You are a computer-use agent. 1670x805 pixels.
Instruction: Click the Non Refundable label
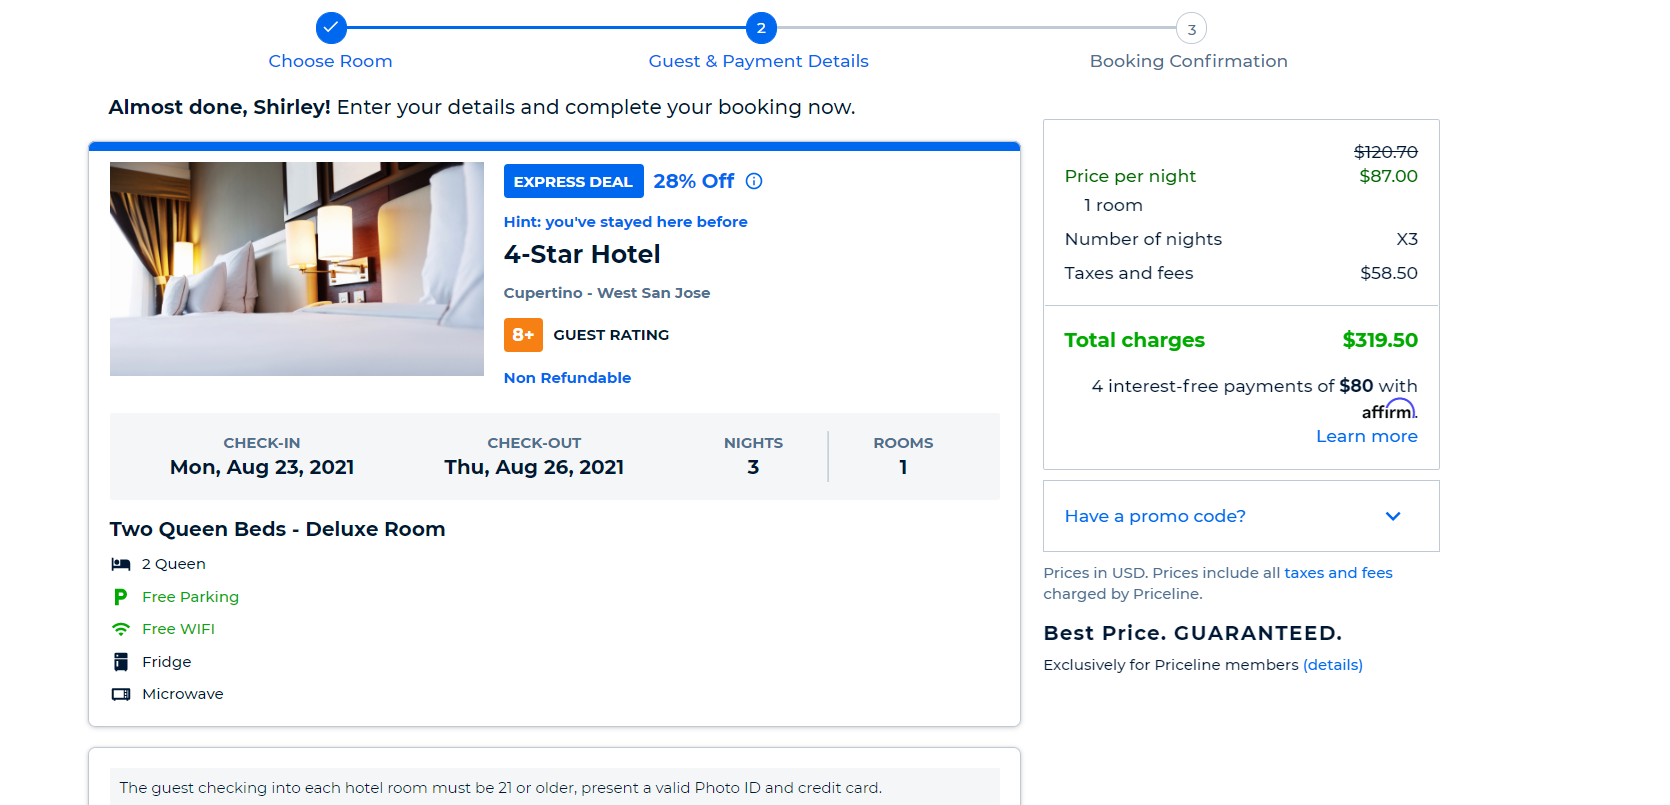click(x=567, y=378)
